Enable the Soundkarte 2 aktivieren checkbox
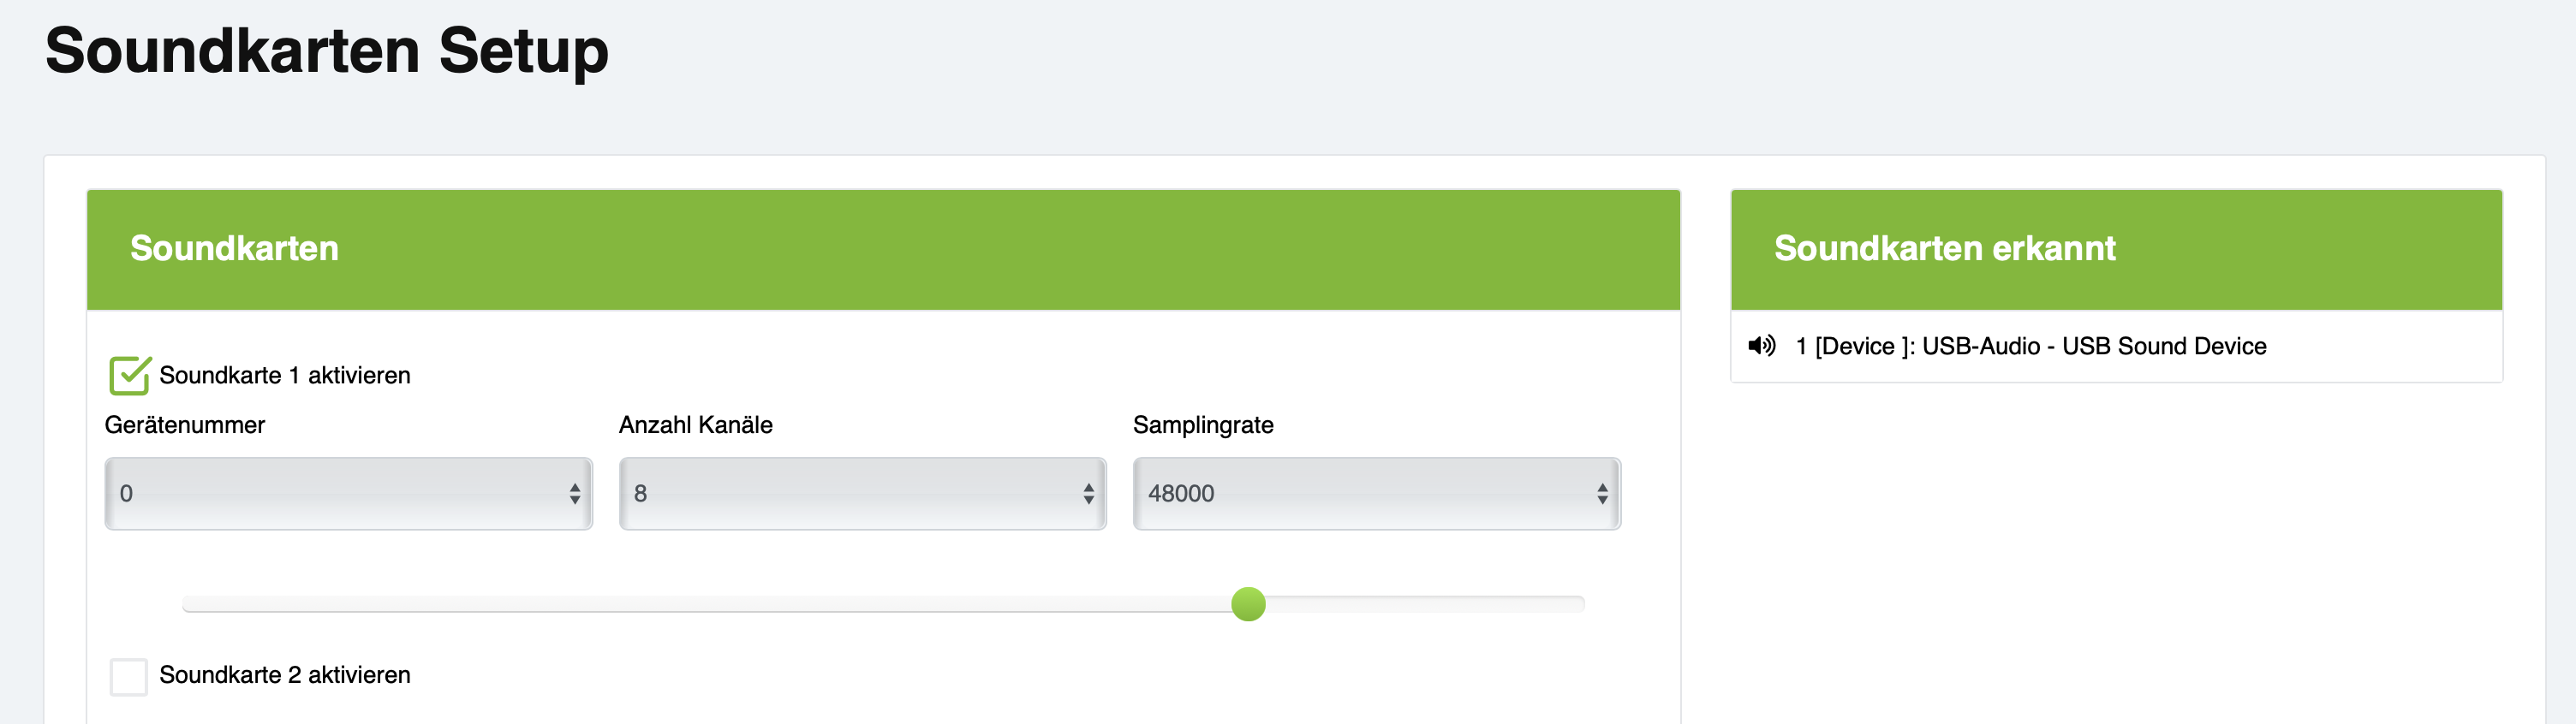 (x=129, y=676)
